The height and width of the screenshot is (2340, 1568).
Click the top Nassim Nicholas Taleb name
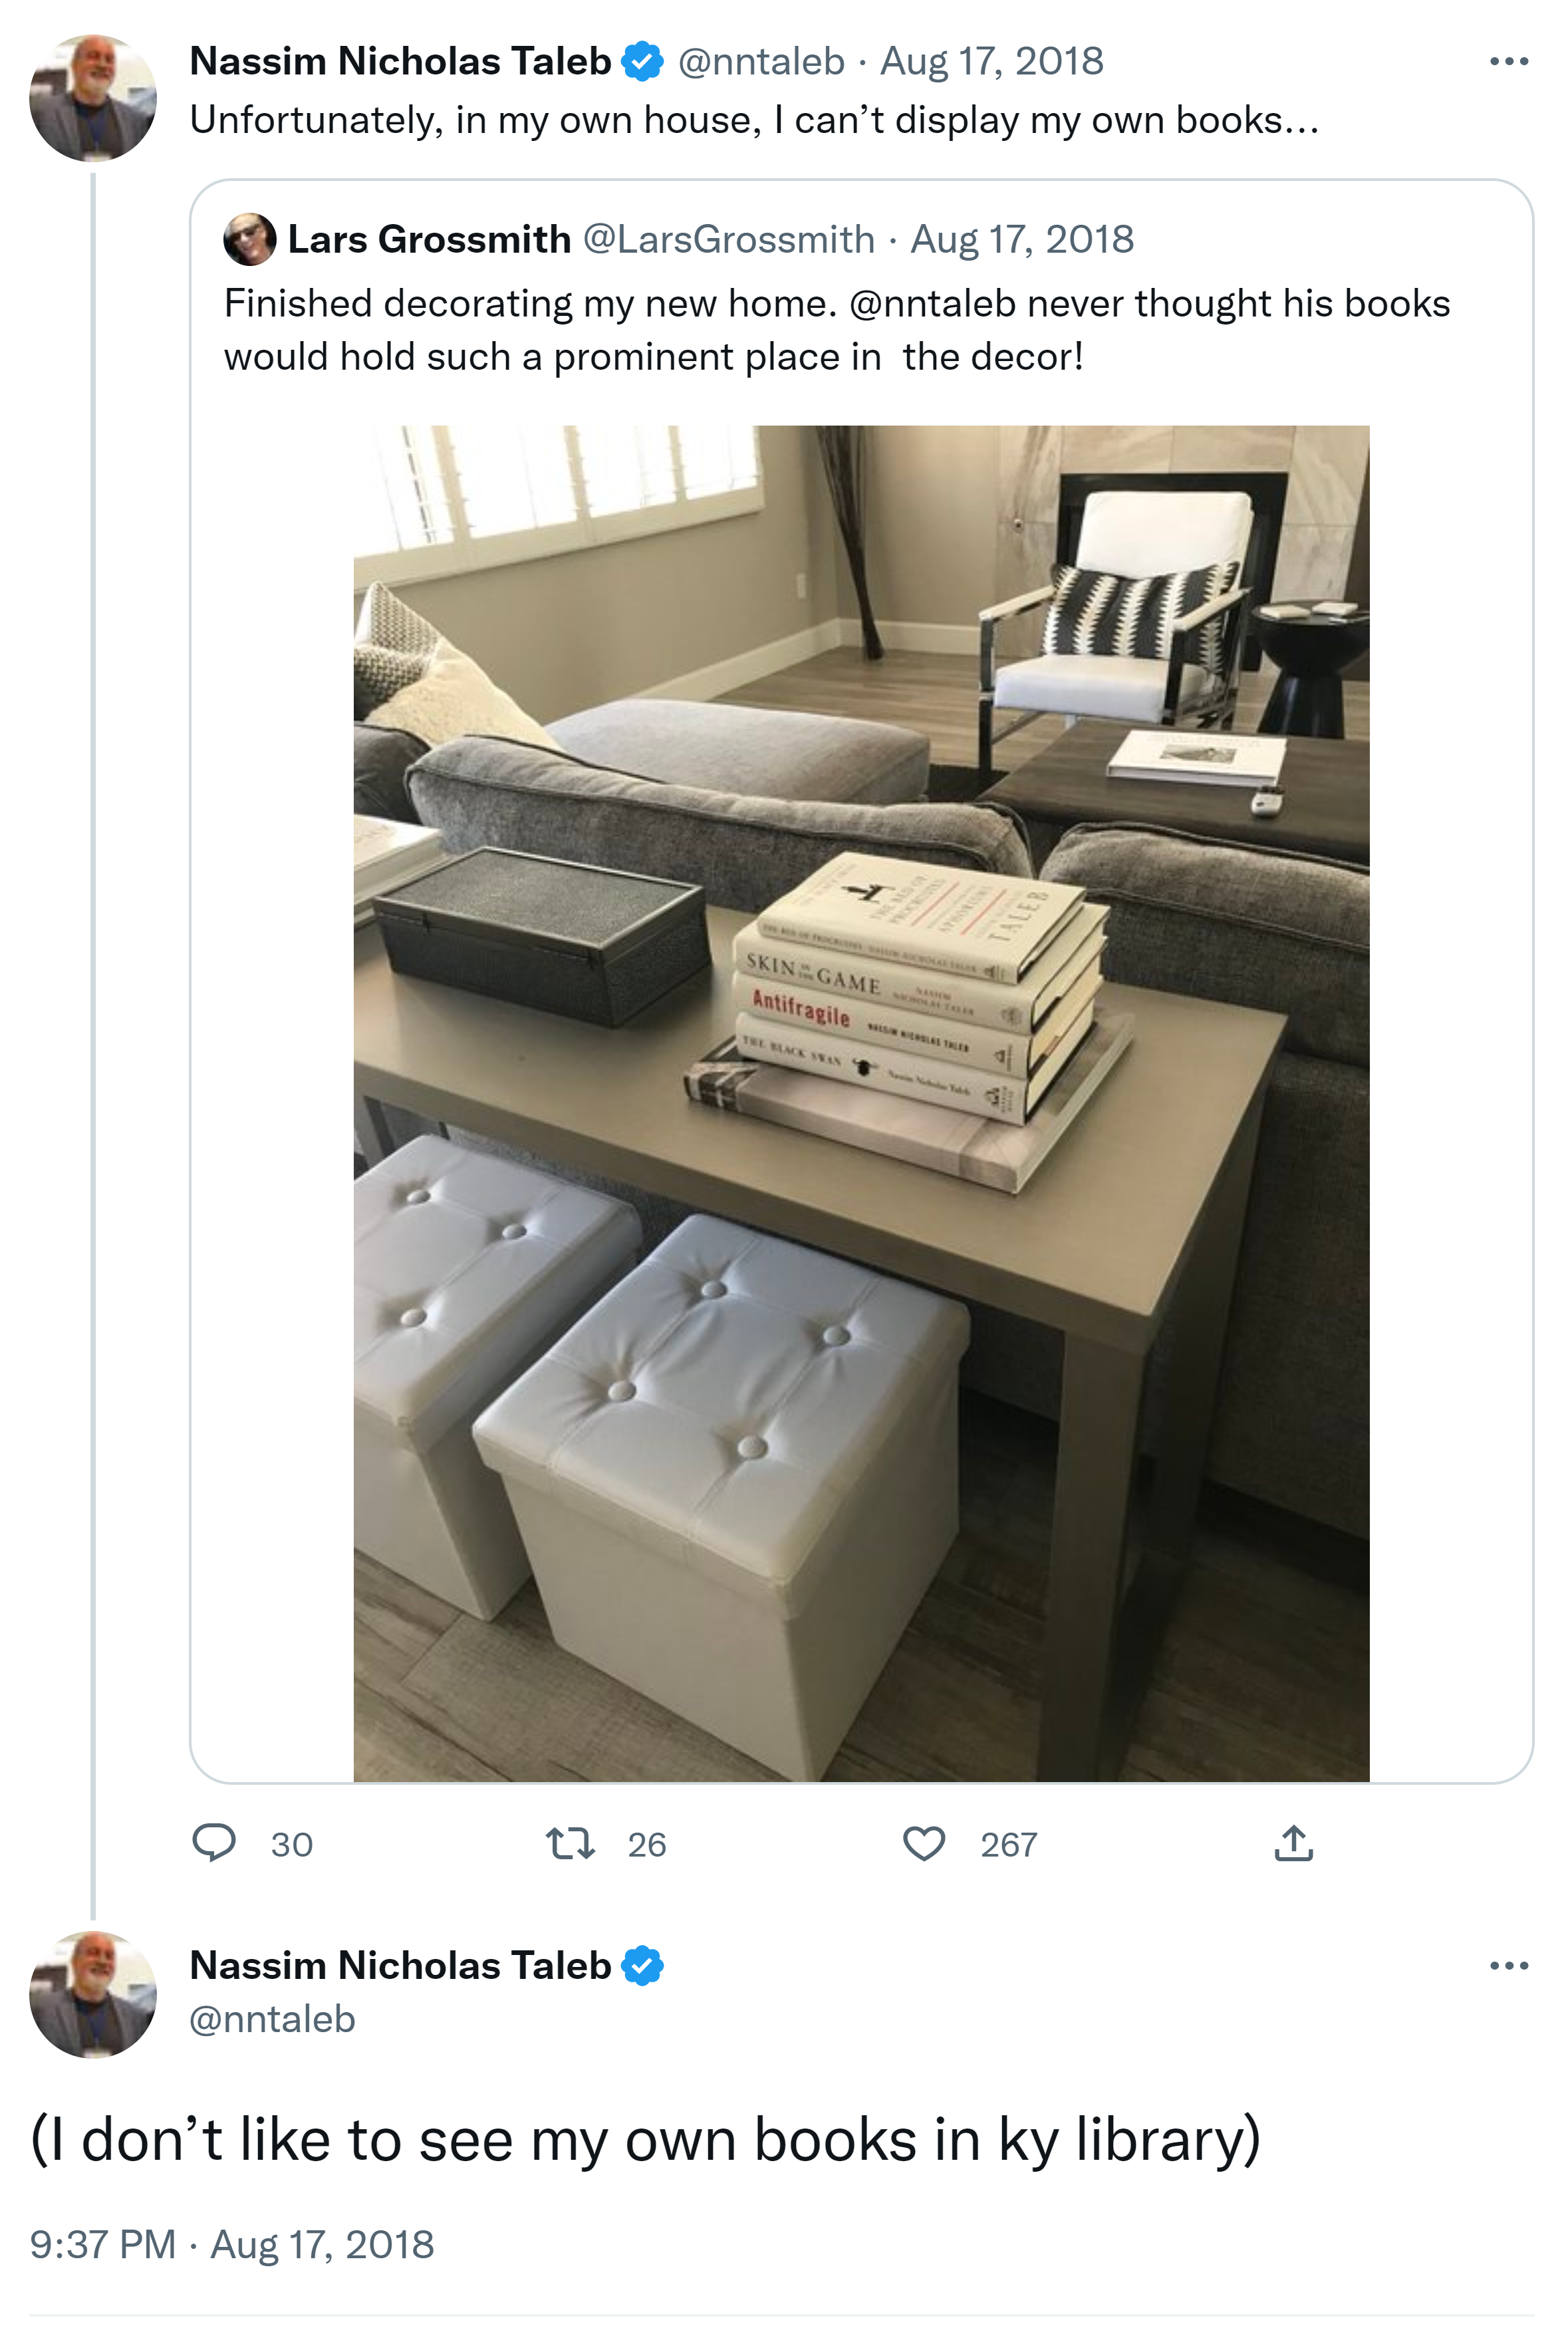[x=400, y=62]
